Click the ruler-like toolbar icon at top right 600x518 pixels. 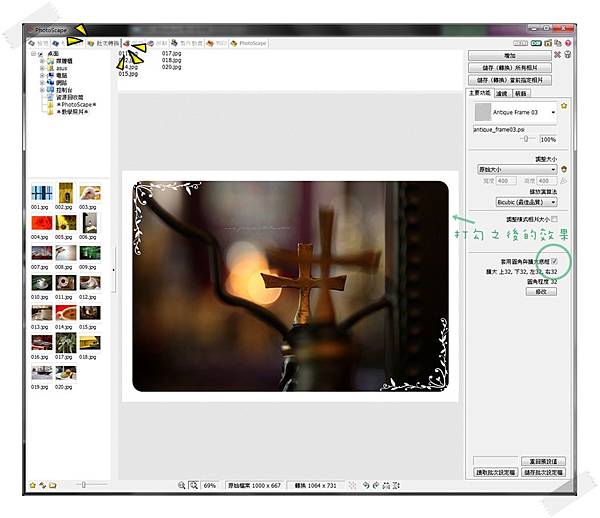(520, 43)
